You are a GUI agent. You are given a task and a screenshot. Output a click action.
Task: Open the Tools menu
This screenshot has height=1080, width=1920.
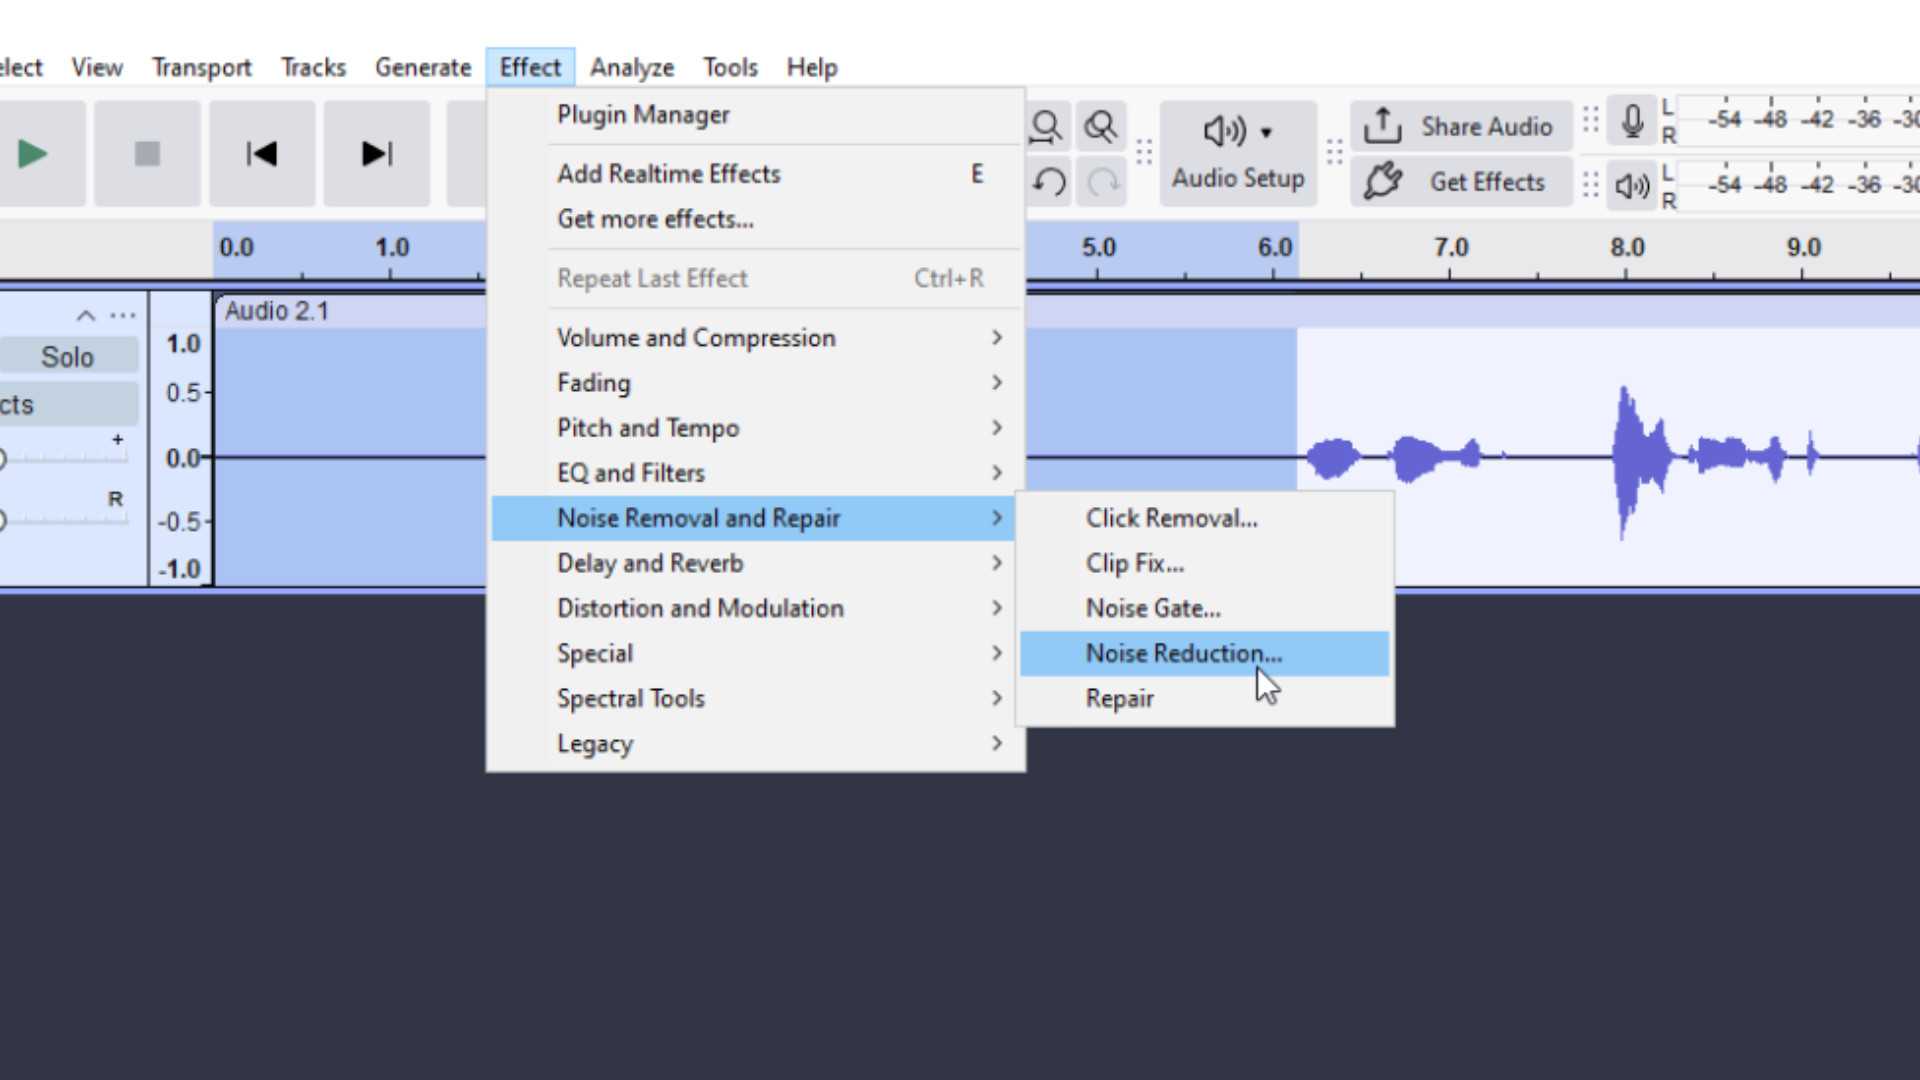730,67
